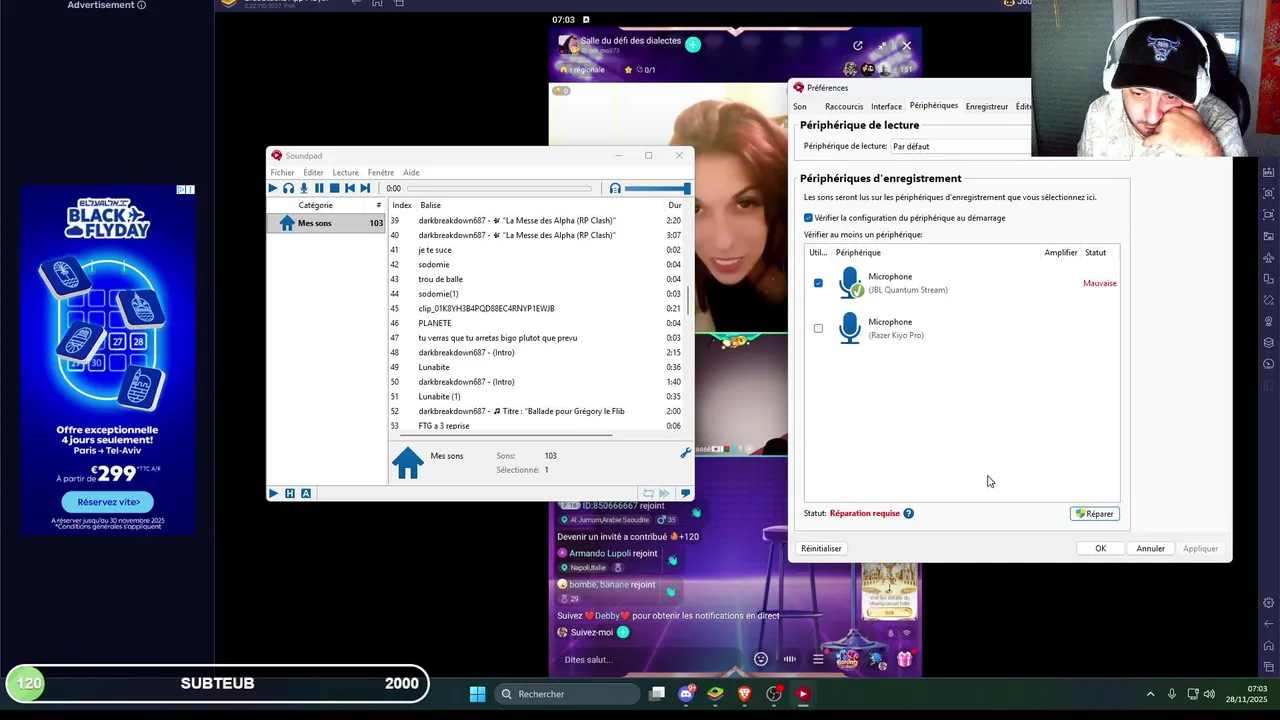Click the A icon in Soundpad status bar
The width and height of the screenshot is (1280, 720).
(x=306, y=493)
